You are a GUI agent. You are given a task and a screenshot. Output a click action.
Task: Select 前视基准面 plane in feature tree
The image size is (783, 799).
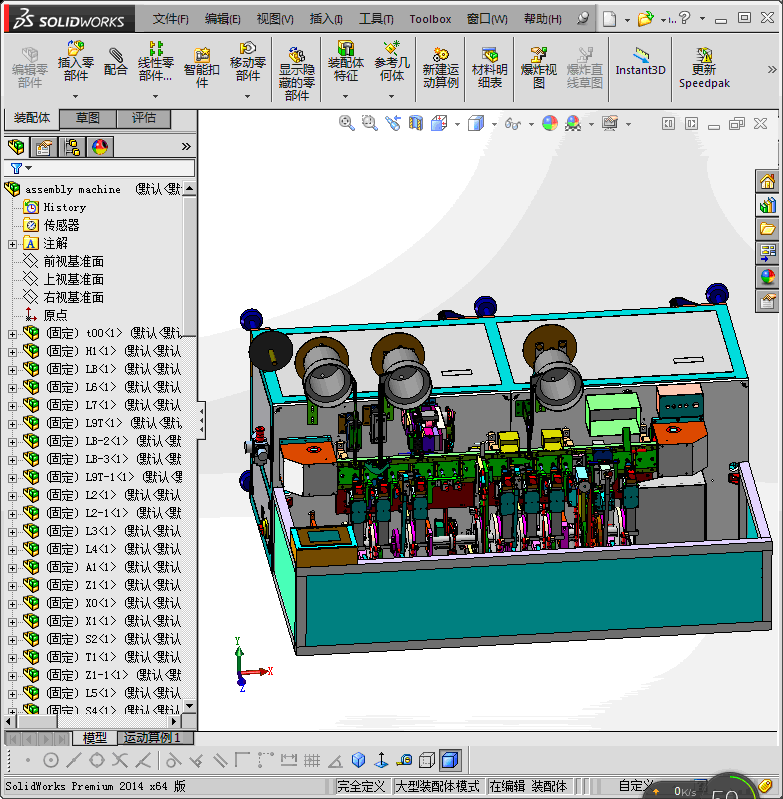coord(73,261)
